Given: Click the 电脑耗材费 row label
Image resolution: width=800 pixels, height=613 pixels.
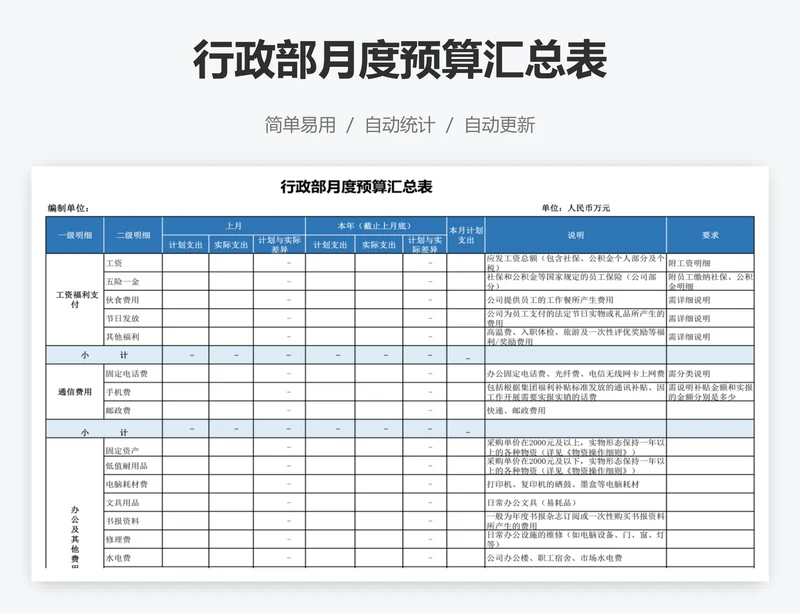Looking at the screenshot, I should point(126,484).
